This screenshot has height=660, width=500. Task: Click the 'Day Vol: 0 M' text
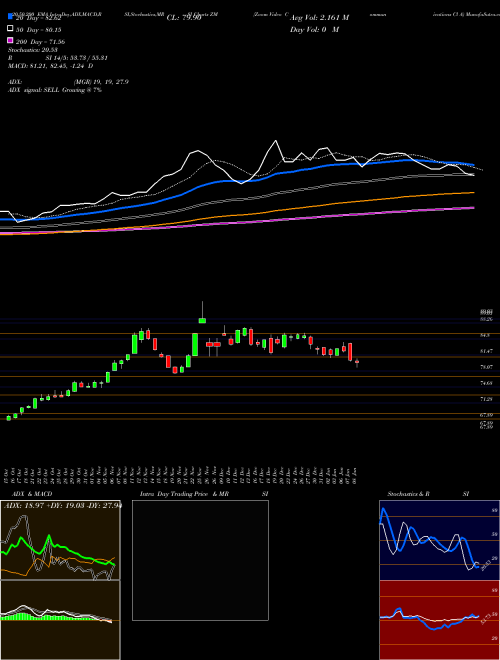point(314,30)
